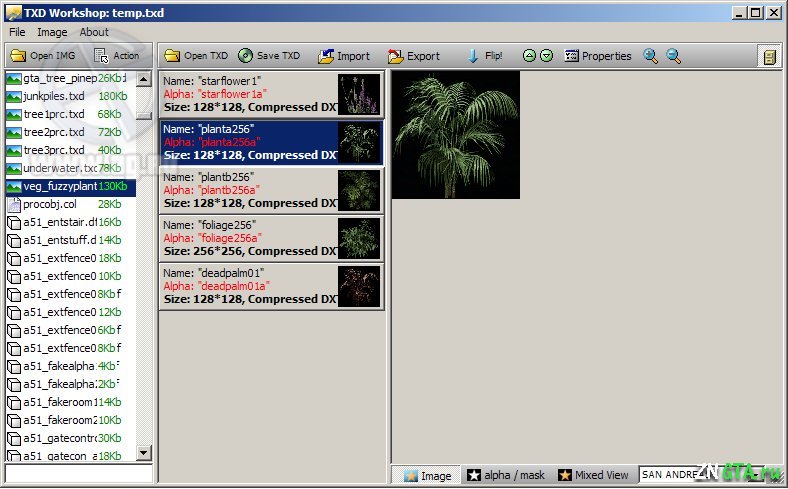Select a51_fakeroom 210Kb entry
788x489 pixels.
[71, 420]
